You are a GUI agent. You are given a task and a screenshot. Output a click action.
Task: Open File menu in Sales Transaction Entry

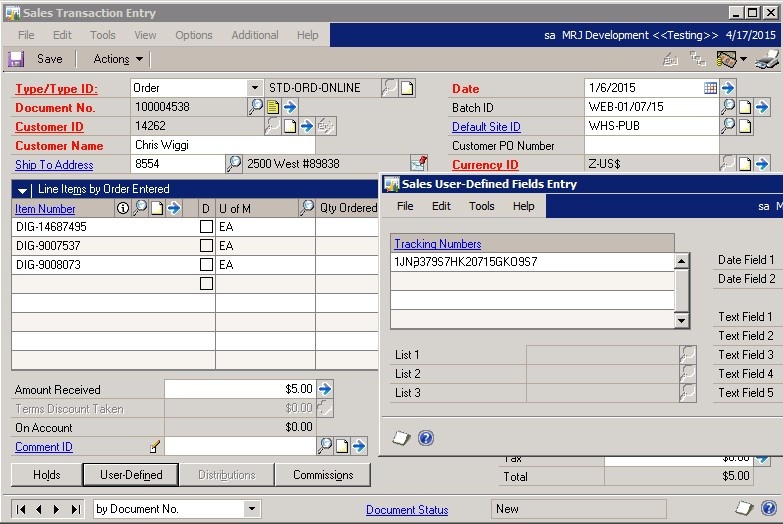pos(26,35)
